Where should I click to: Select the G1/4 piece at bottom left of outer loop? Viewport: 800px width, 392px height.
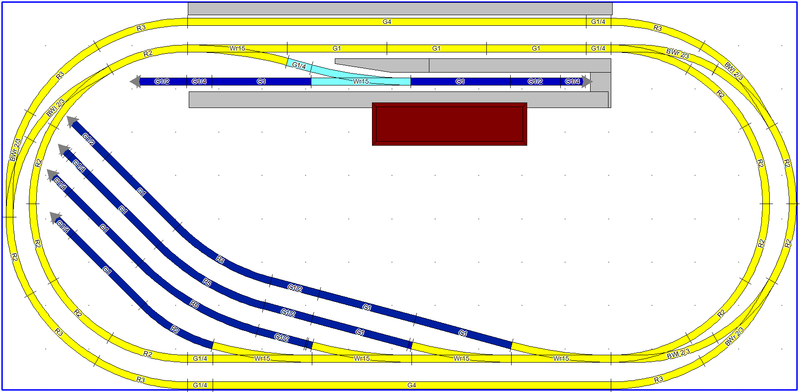200,384
